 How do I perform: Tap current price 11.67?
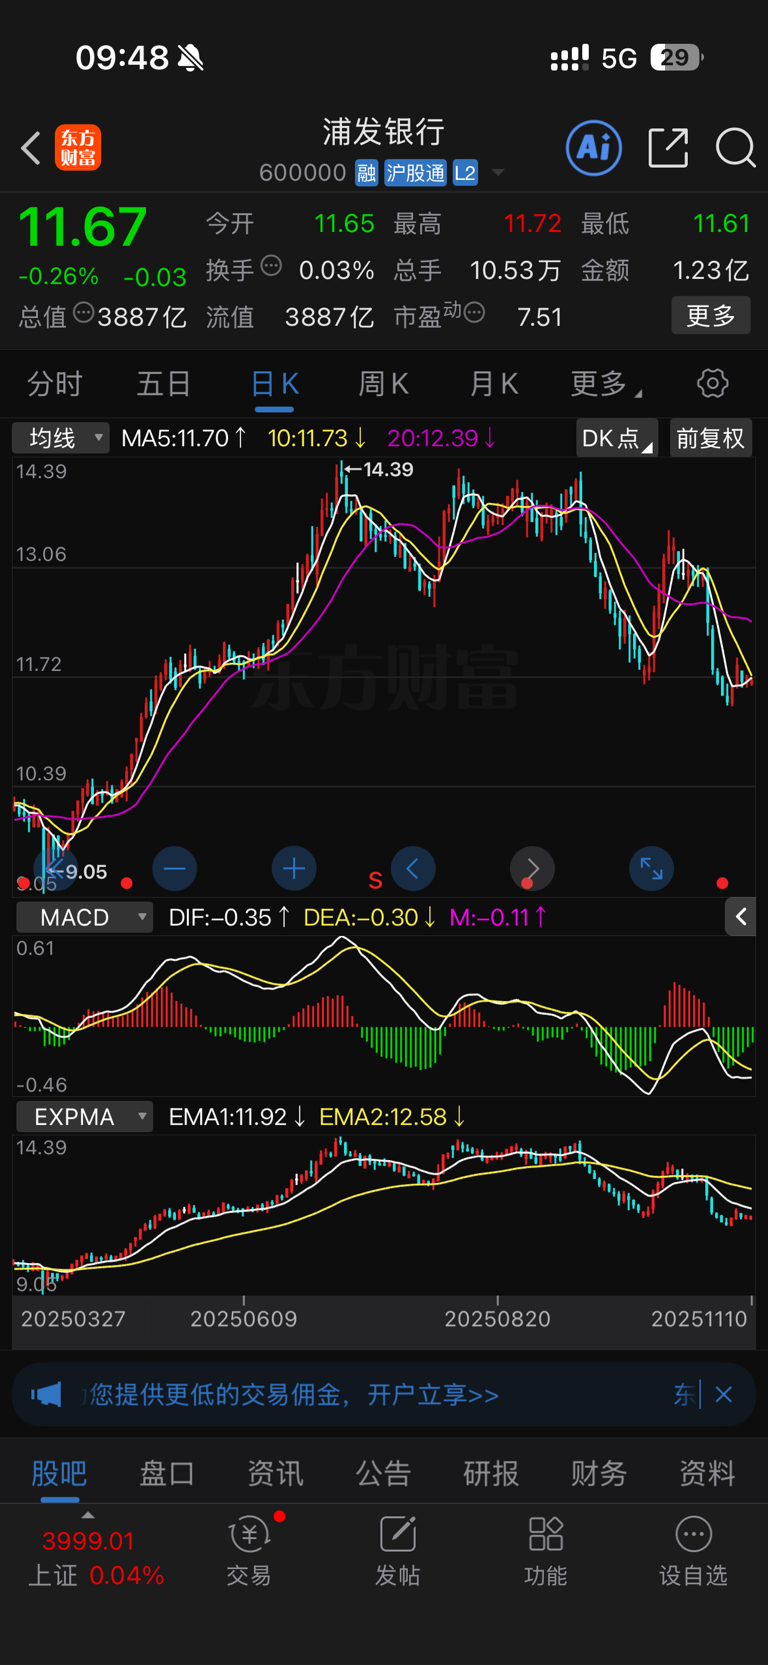(83, 227)
